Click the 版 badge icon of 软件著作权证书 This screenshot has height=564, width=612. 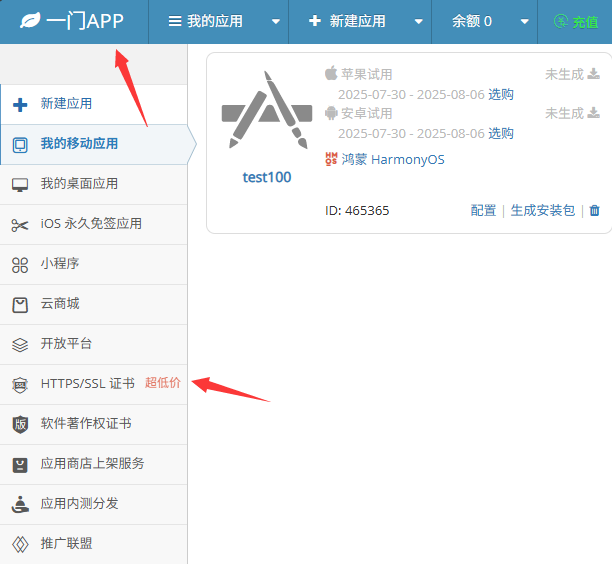click(x=20, y=425)
